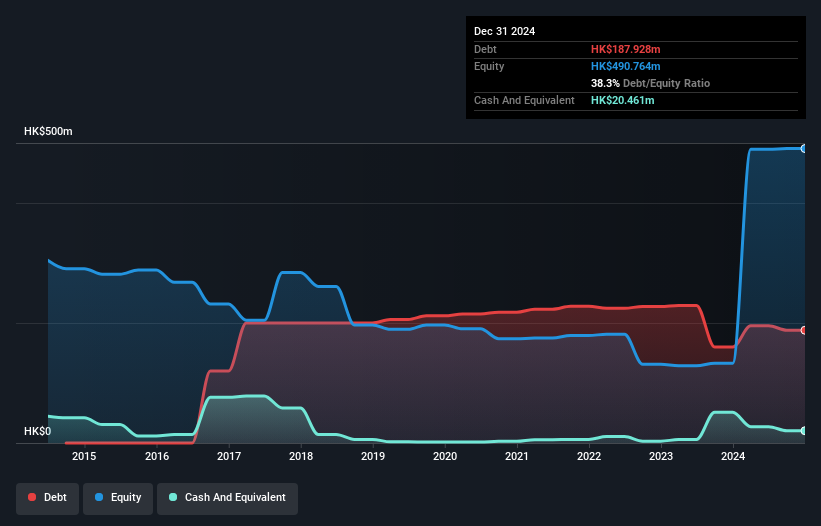Select the Equity endpoint marker at Dec 2024
Viewport: 821px width, 526px height.
pos(804,149)
